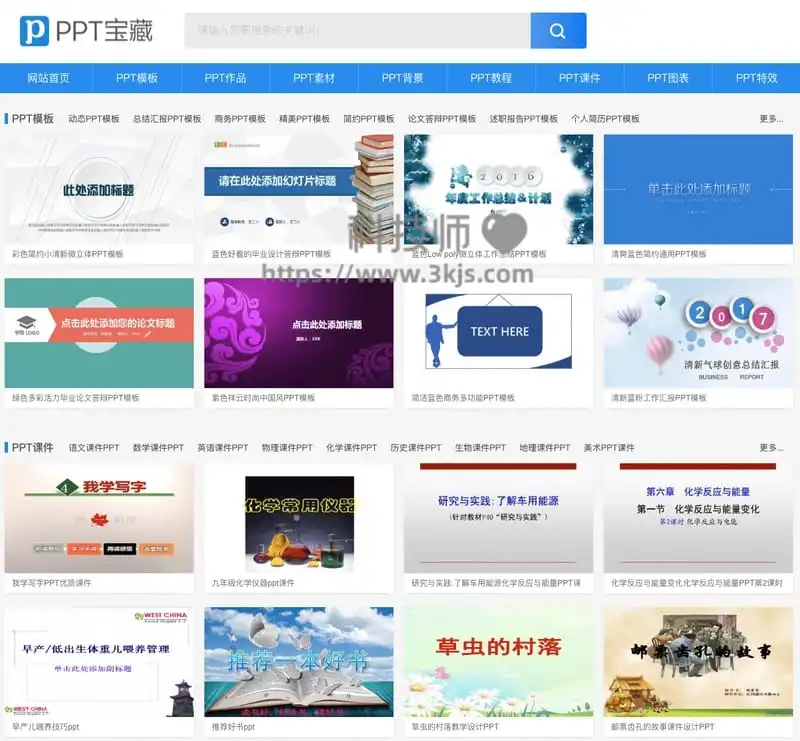
Task: Open the 美术PPT课件 link
Action: [609, 448]
